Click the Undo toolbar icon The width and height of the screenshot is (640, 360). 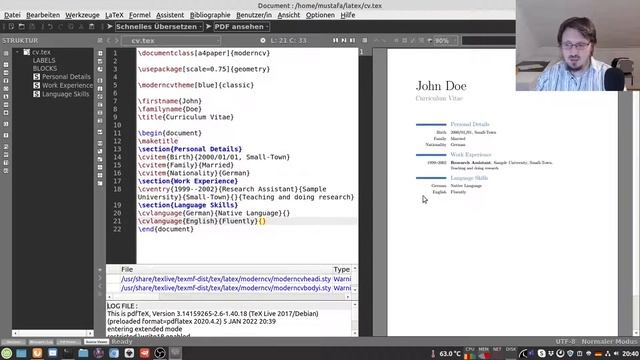point(51,27)
